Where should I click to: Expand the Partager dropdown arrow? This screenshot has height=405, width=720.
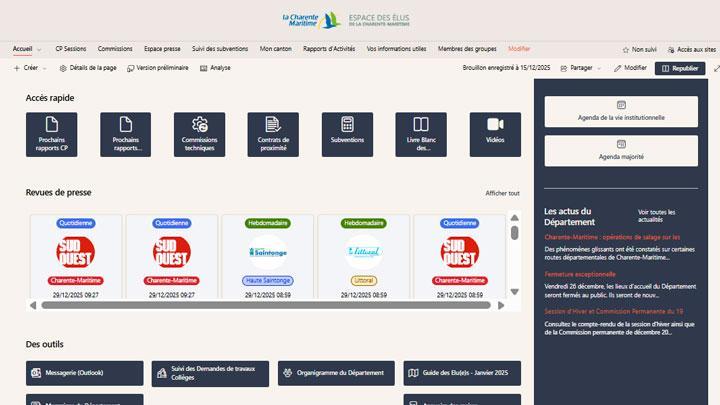click(x=599, y=68)
